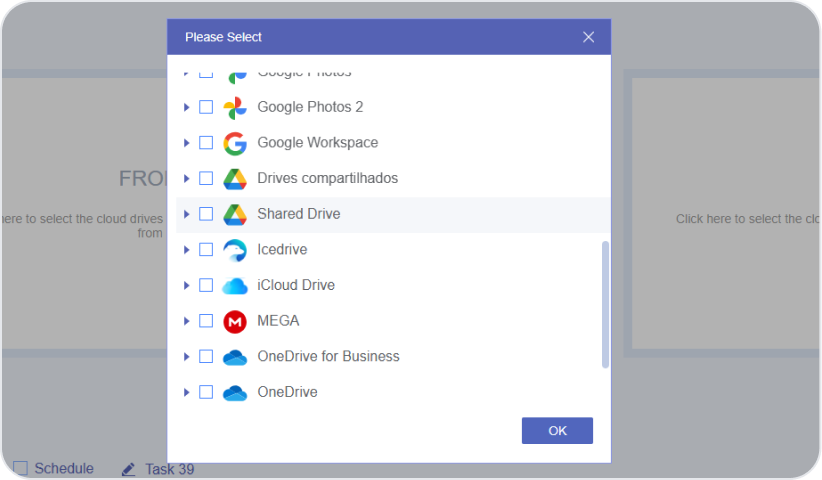Click the Google Photos 2 label
822x480 pixels.
pos(310,107)
